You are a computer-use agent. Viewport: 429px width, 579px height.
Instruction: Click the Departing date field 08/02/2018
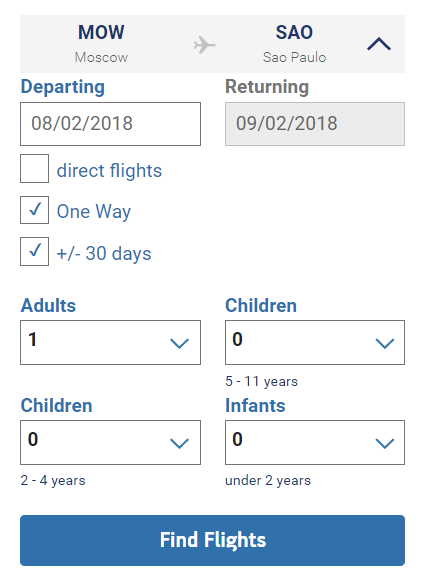(x=110, y=124)
